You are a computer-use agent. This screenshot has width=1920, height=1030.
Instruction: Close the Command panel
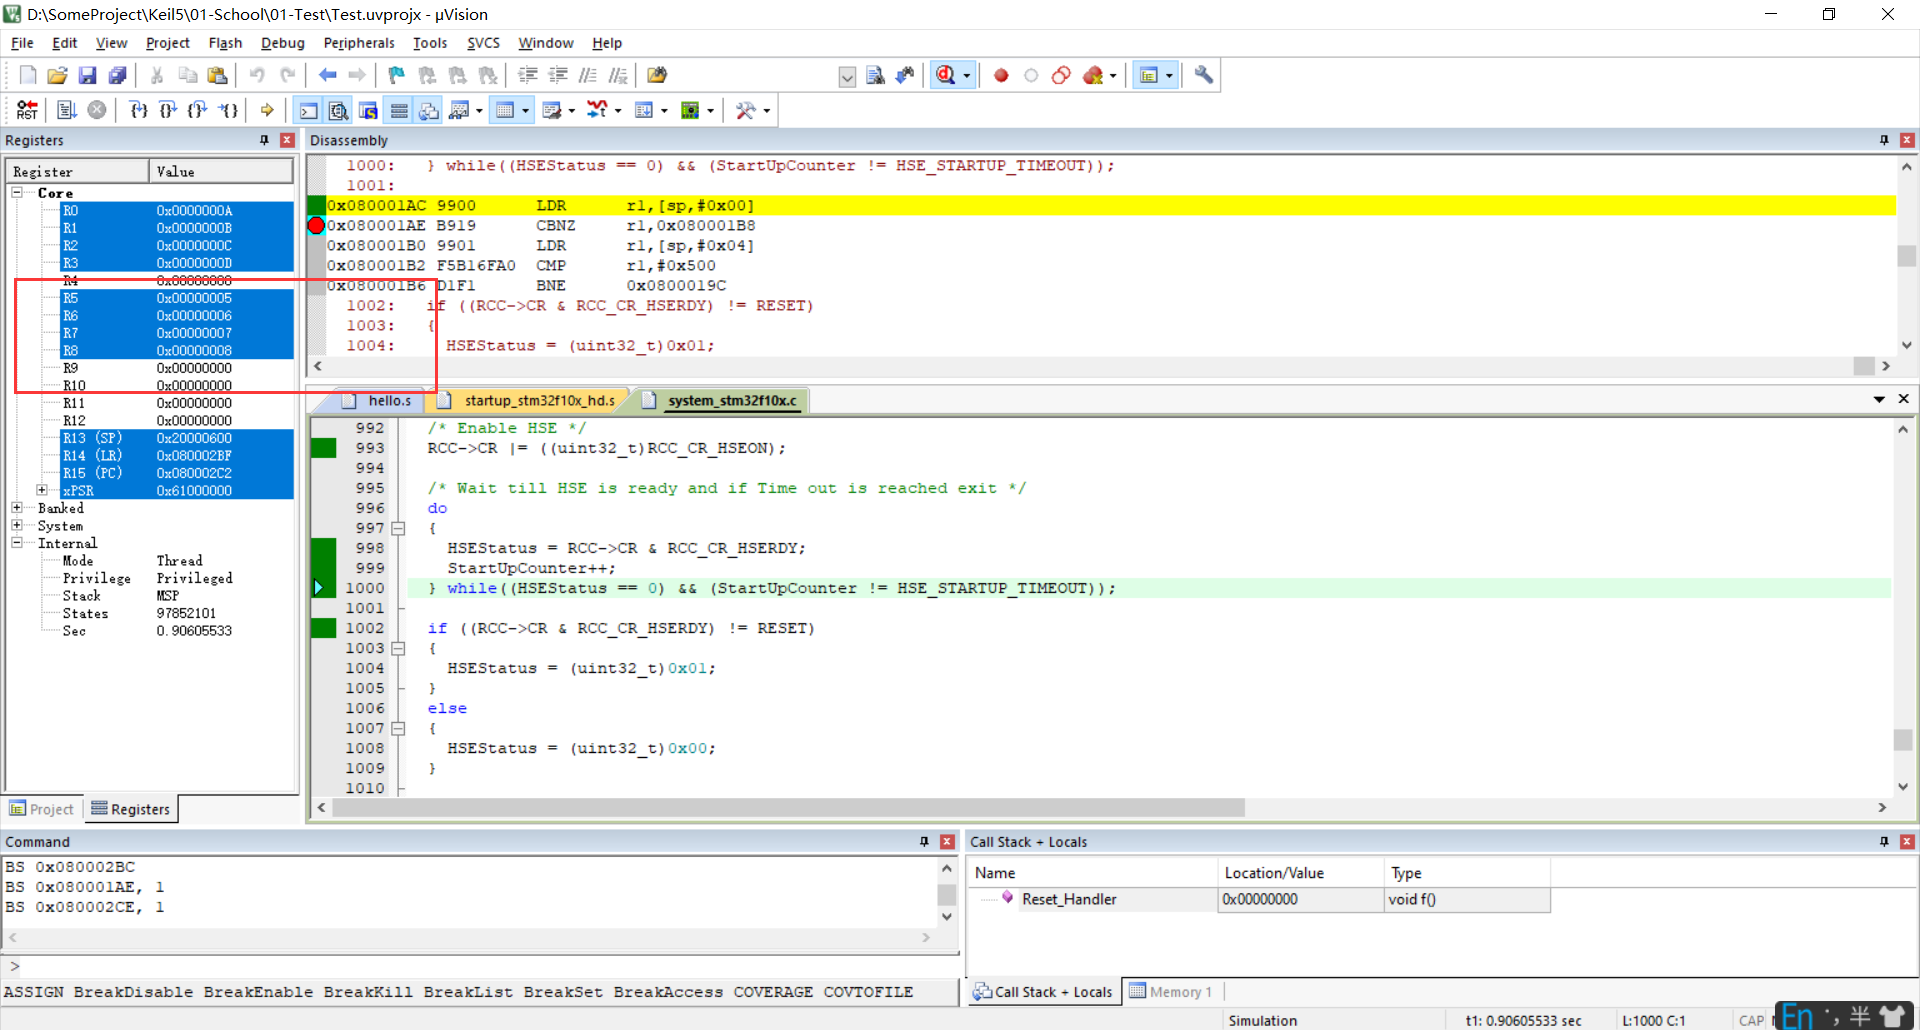pos(947,842)
